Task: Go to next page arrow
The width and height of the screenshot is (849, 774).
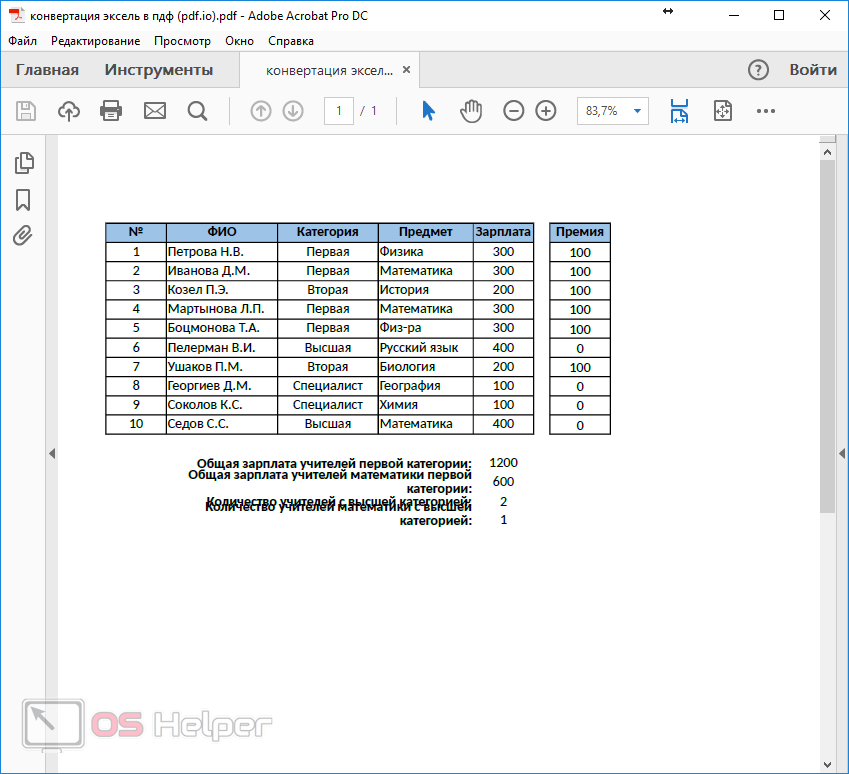Action: click(293, 111)
